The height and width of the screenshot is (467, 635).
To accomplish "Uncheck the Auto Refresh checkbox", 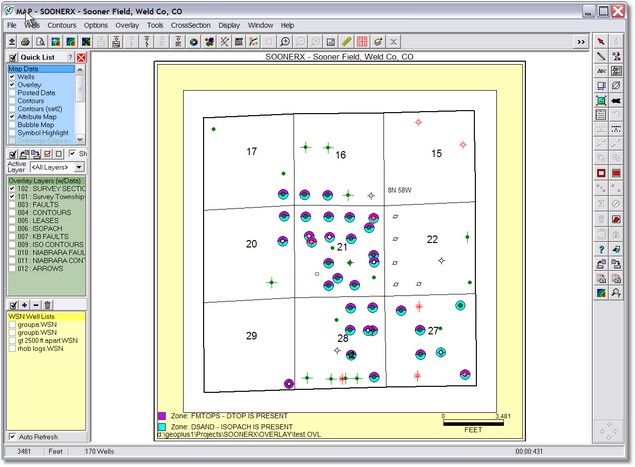I will pyautogui.click(x=12, y=437).
